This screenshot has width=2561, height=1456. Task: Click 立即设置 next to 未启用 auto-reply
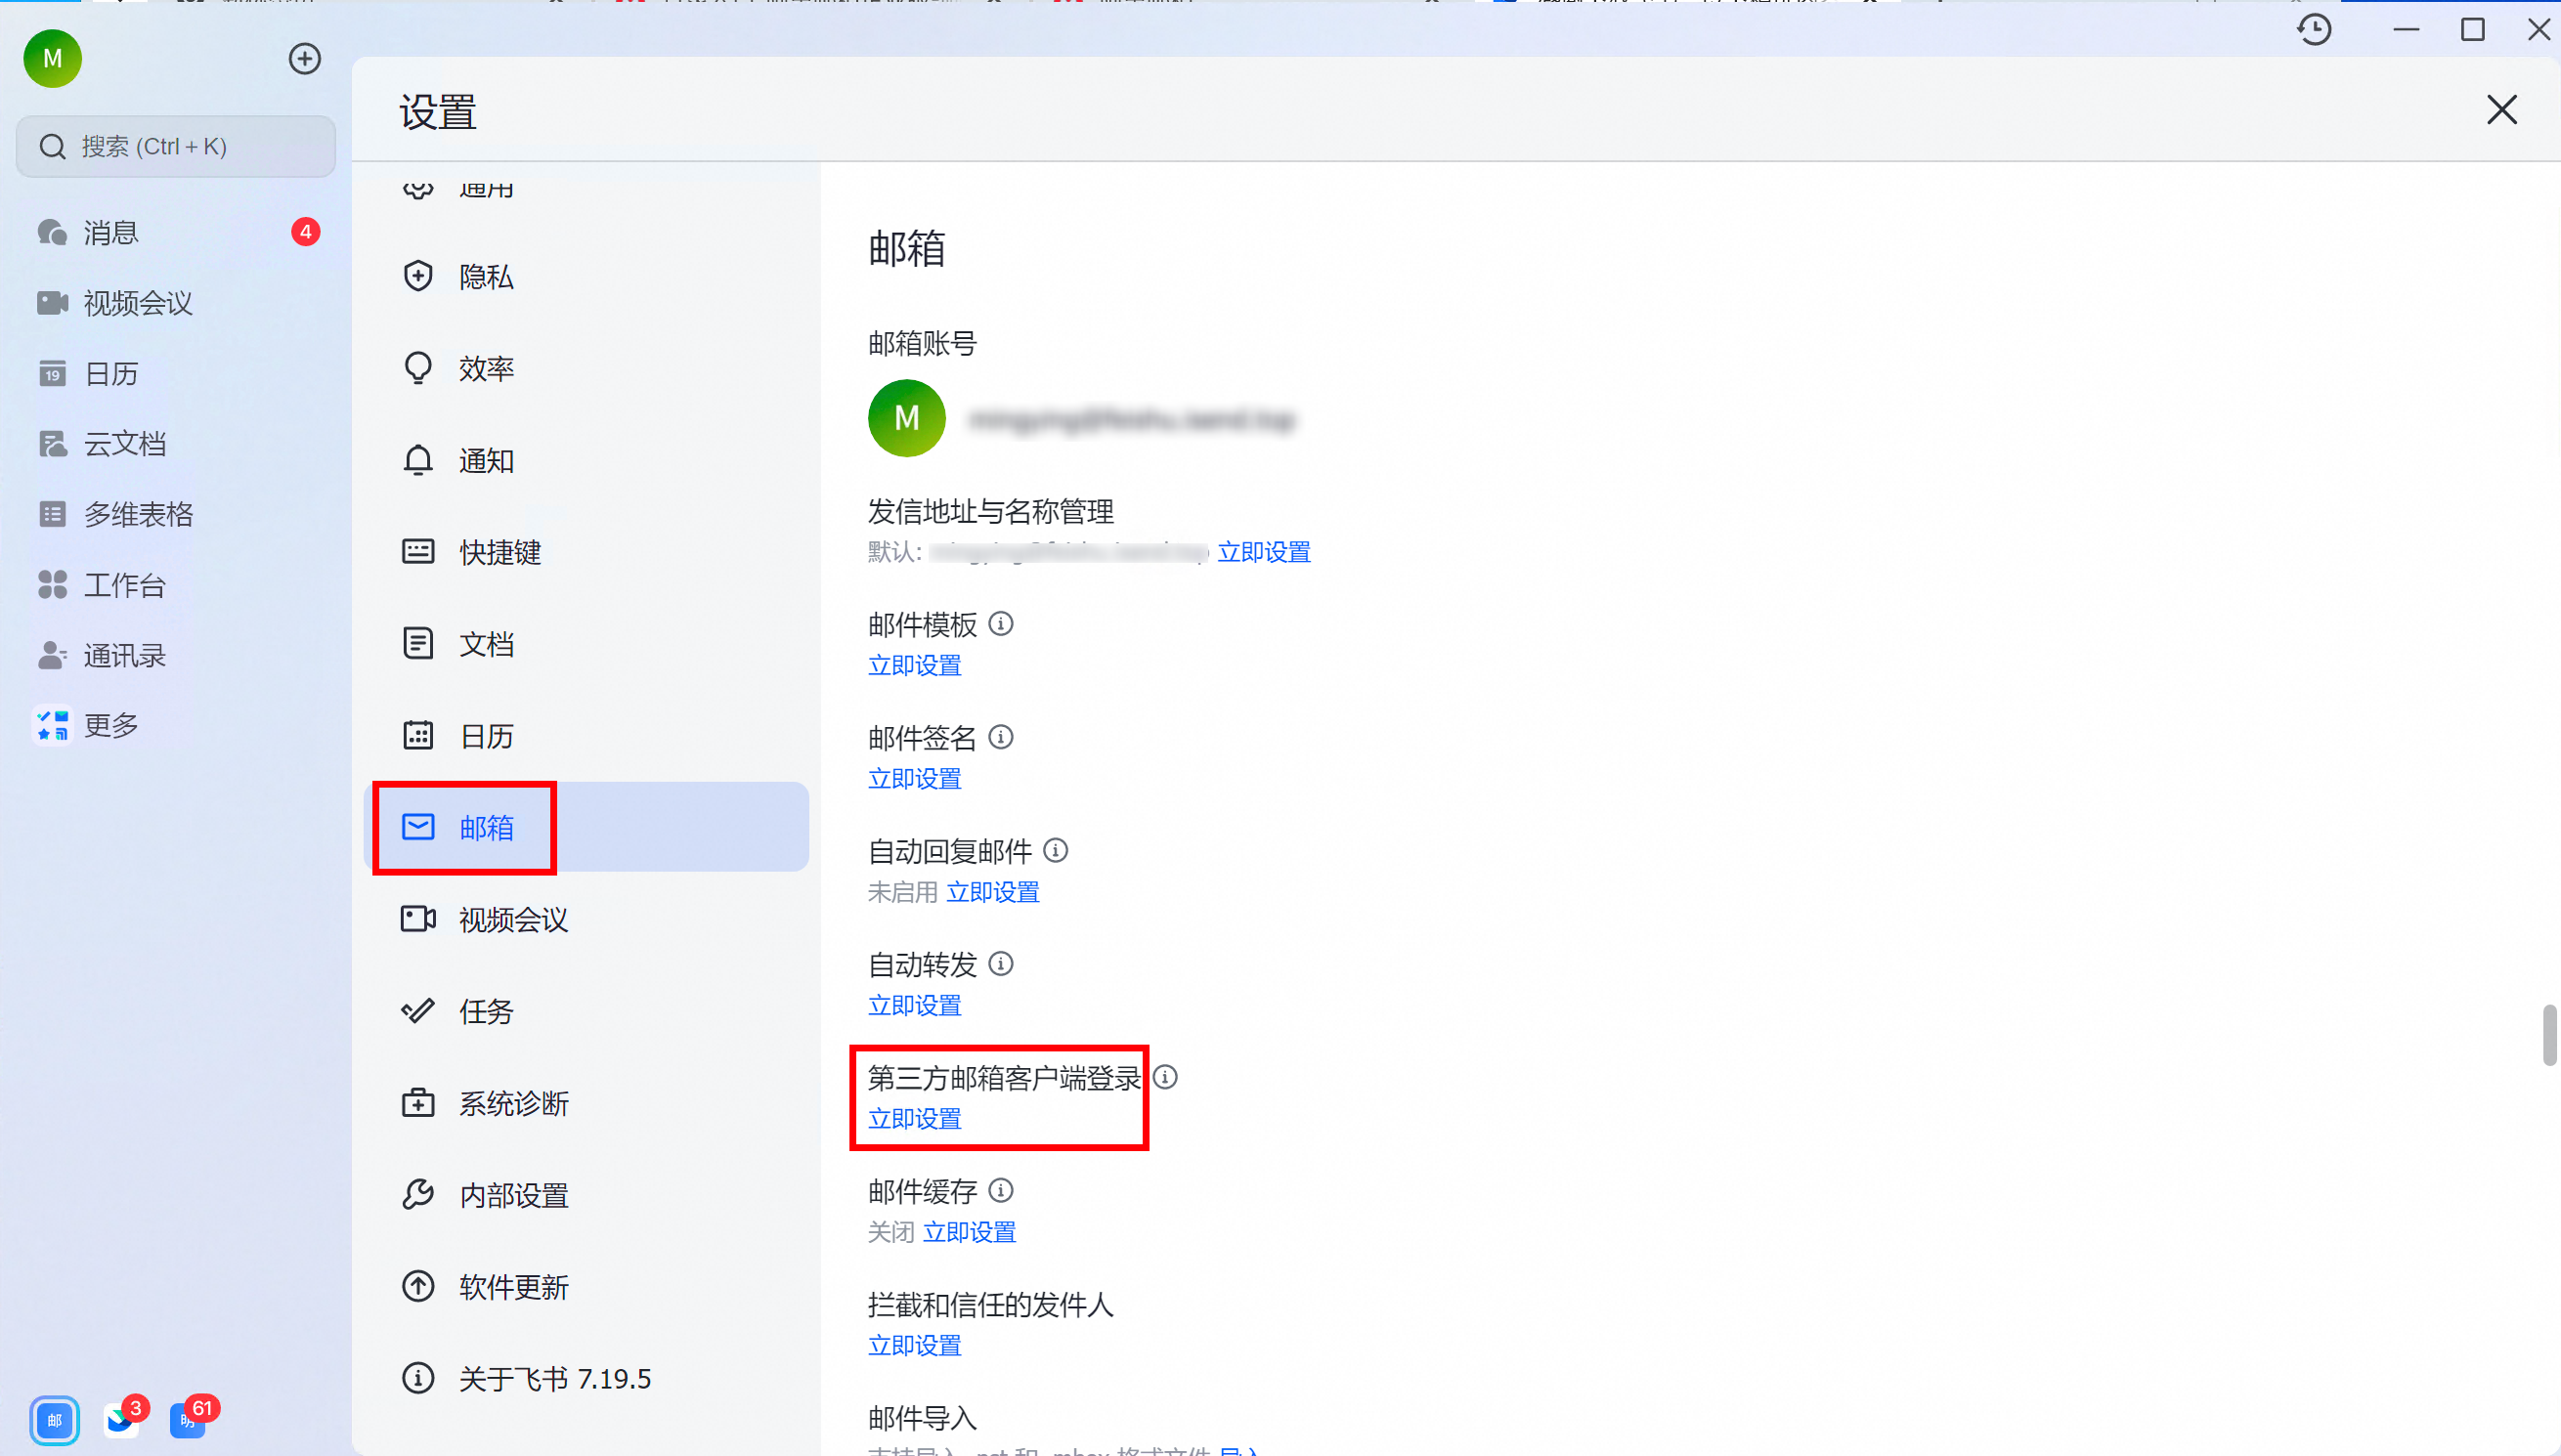pyautogui.click(x=993, y=892)
